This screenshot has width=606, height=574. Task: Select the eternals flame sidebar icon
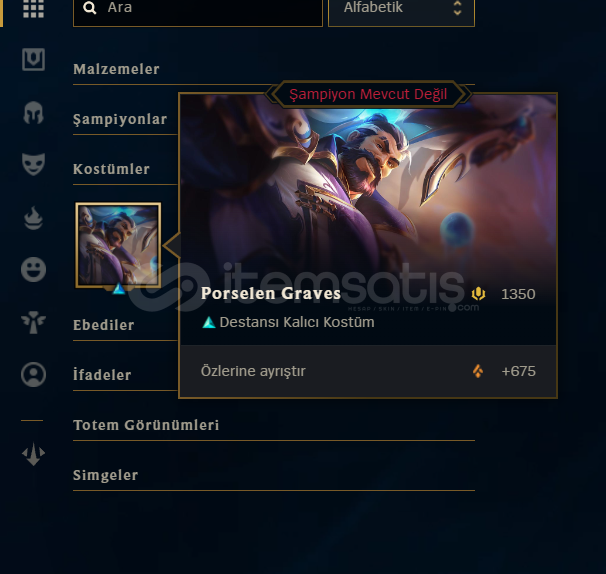pos(33,218)
